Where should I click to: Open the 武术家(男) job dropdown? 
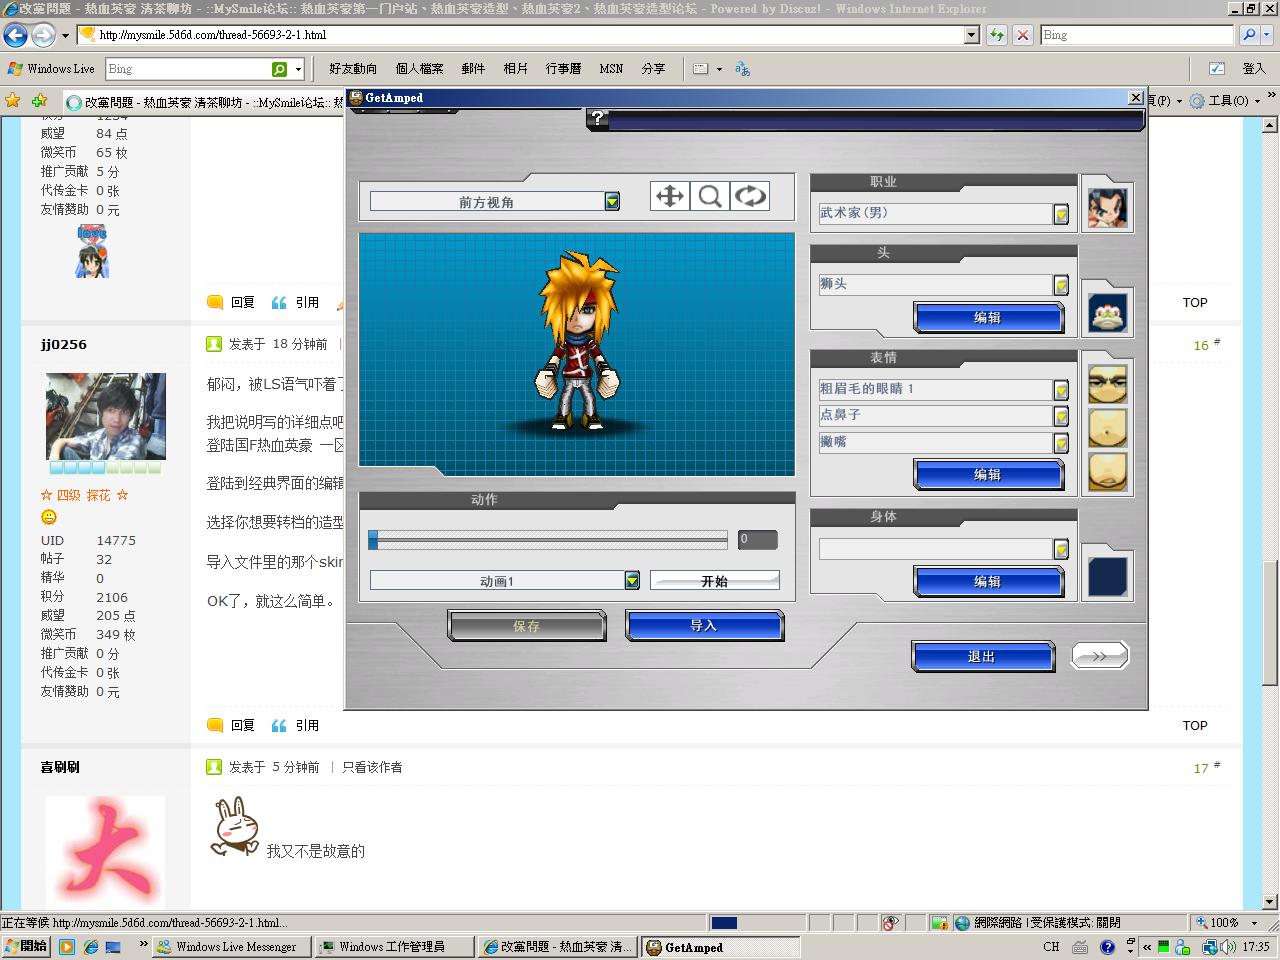(1061, 214)
